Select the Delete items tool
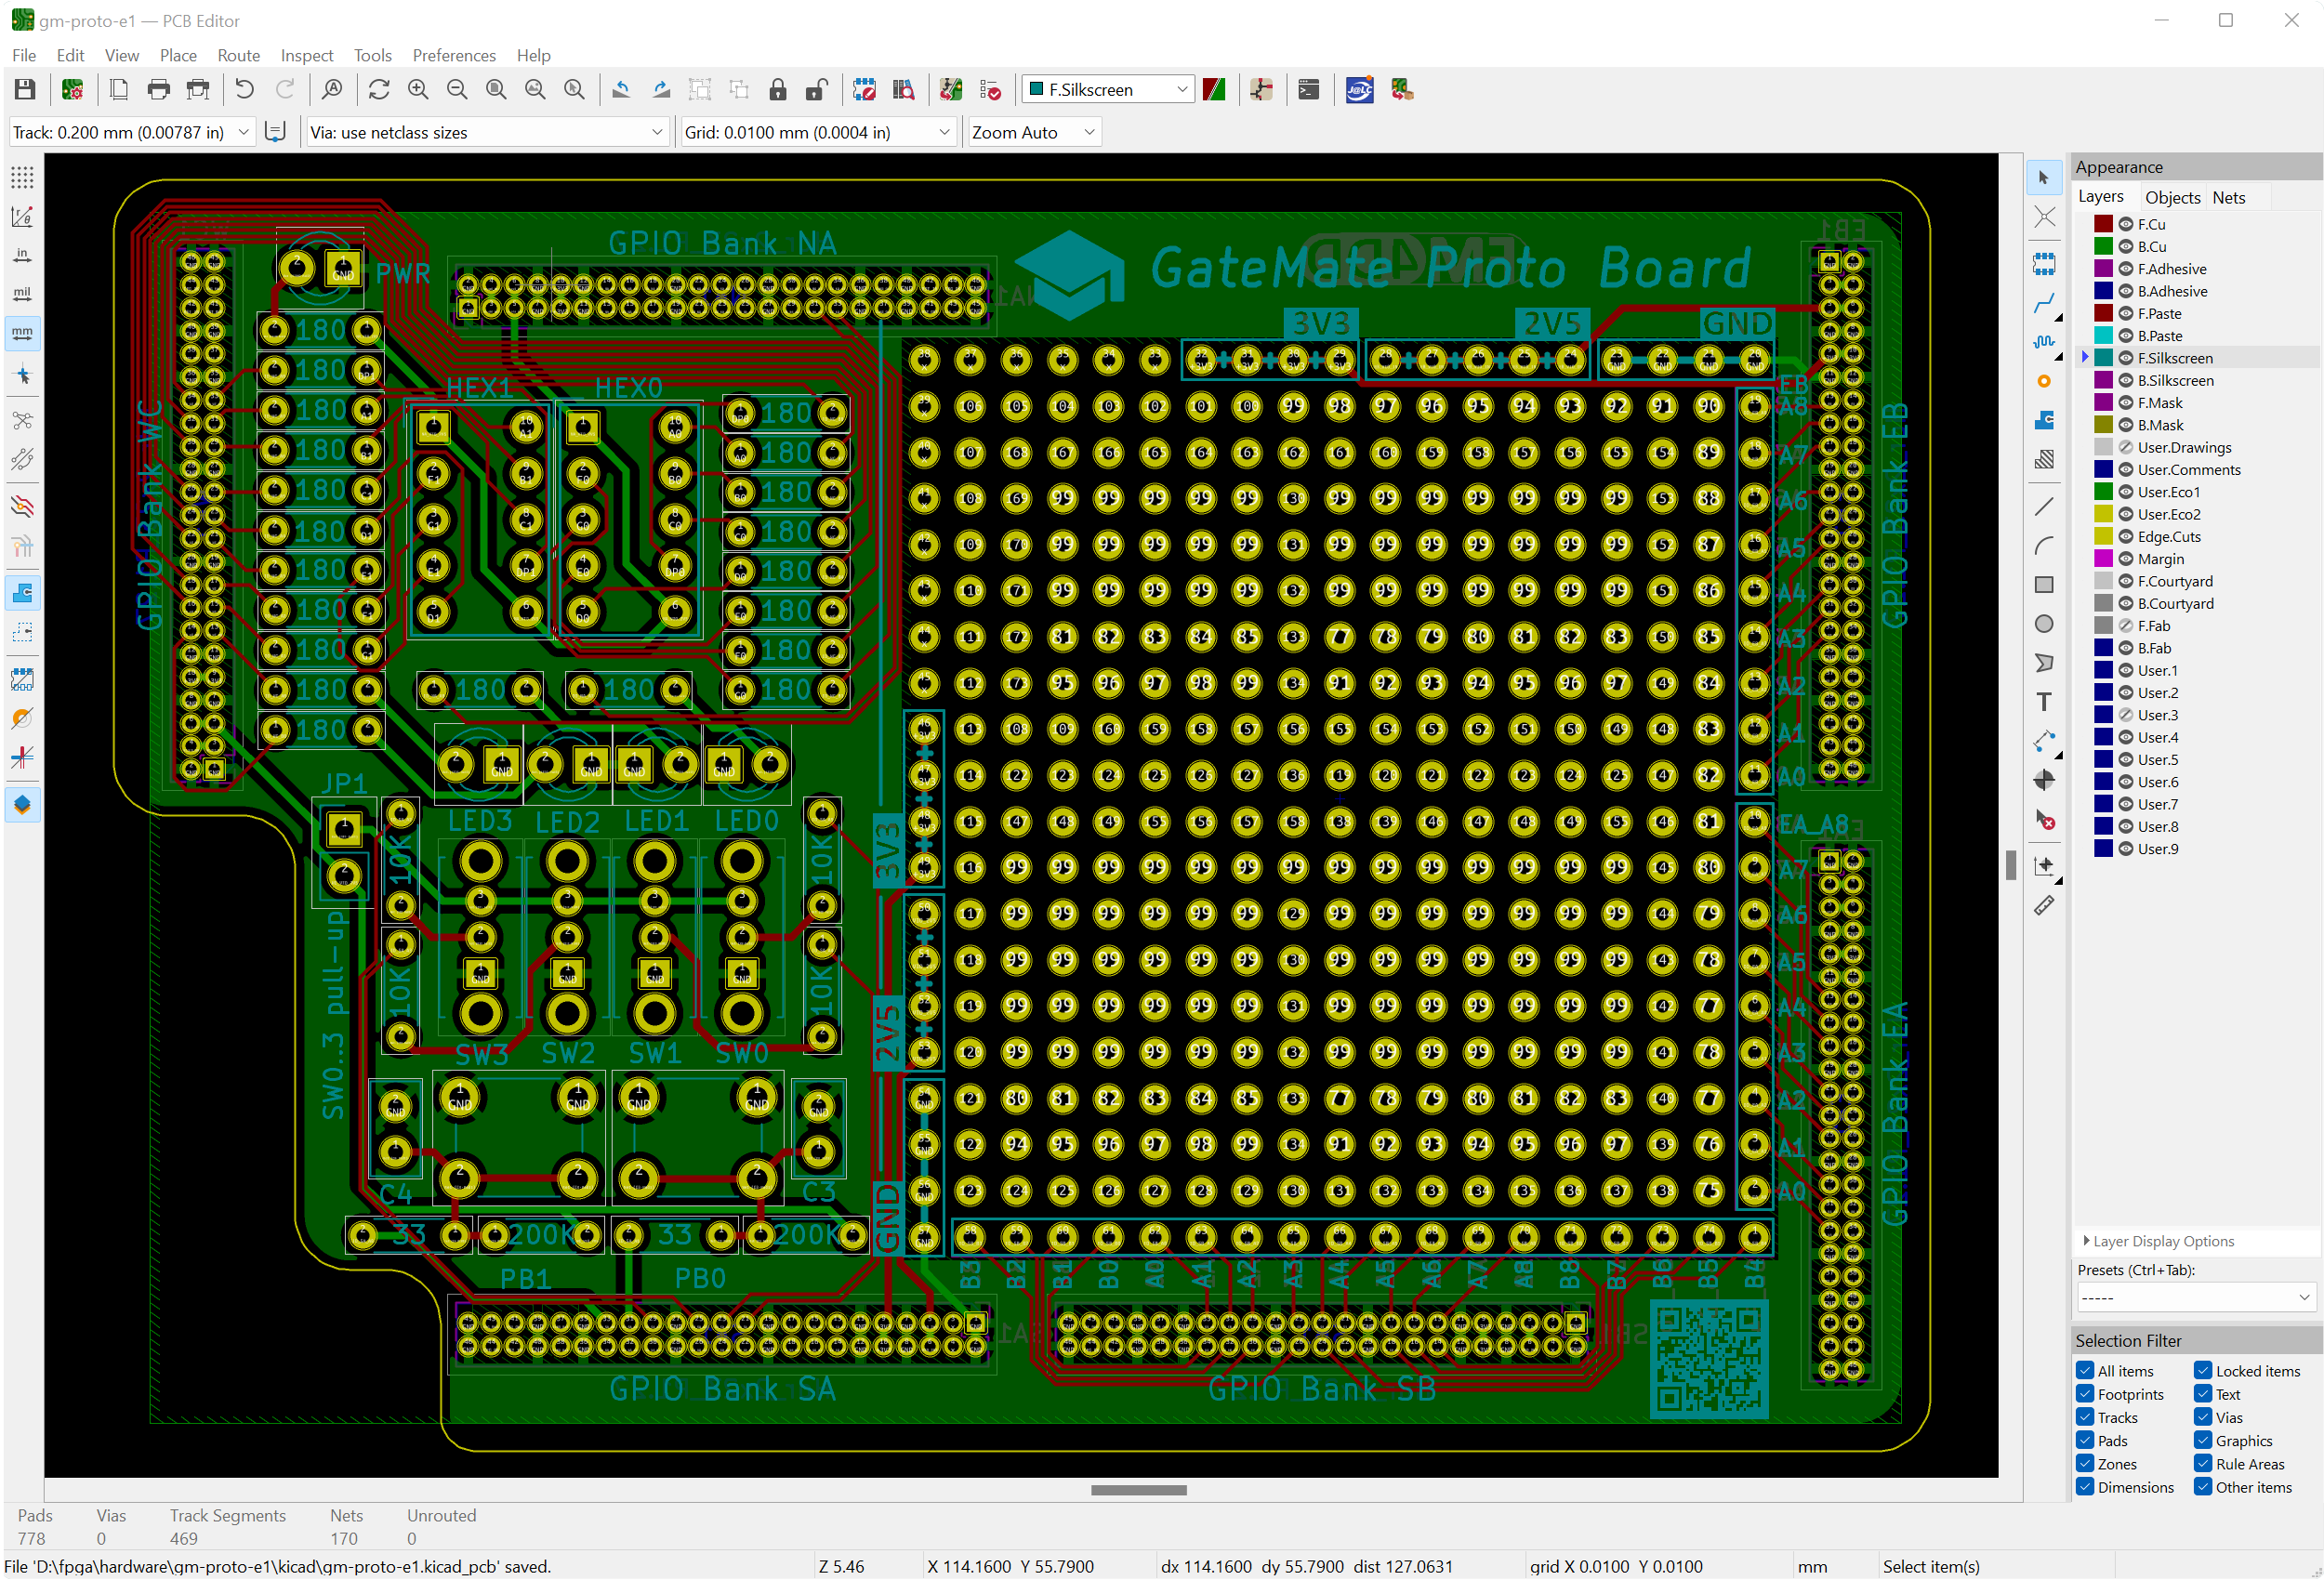This screenshot has height=1580, width=2324. (2044, 820)
